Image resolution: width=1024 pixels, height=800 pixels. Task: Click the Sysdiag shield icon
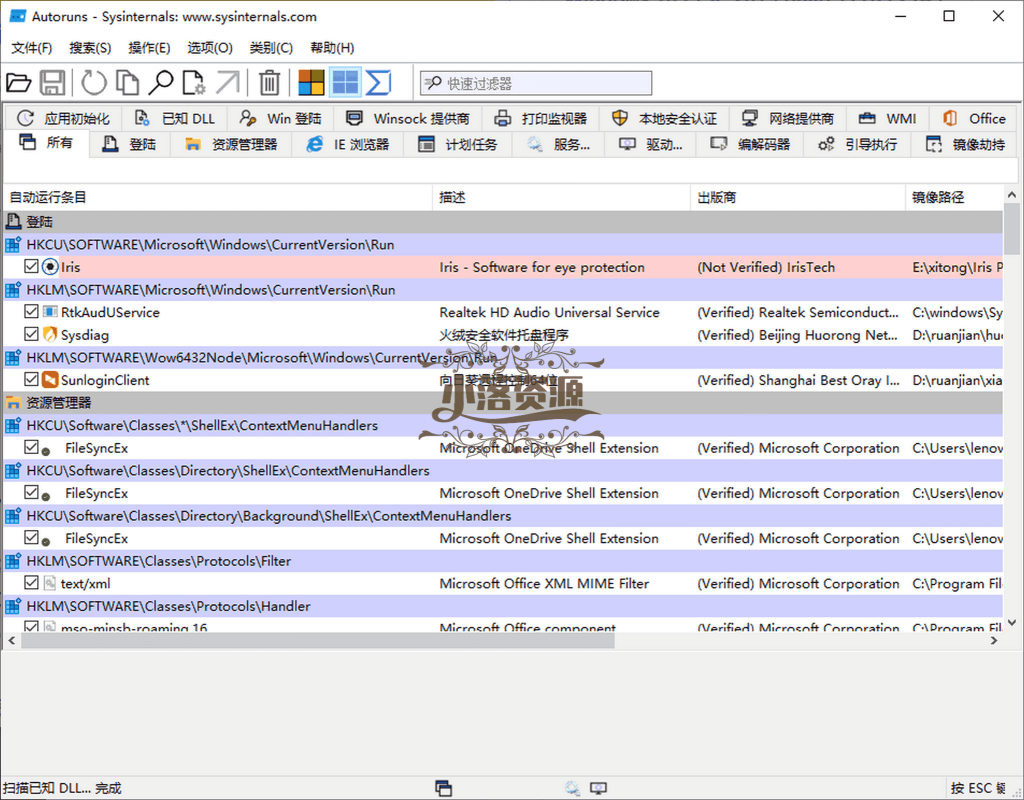[x=50, y=334]
